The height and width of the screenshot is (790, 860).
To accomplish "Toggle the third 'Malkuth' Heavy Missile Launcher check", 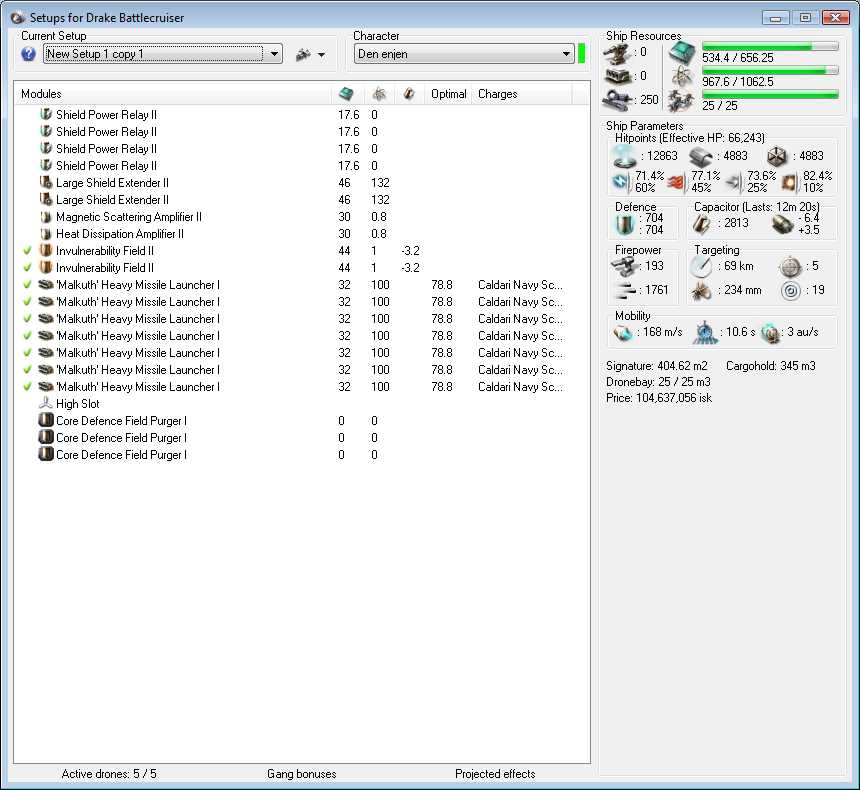I will click(27, 319).
